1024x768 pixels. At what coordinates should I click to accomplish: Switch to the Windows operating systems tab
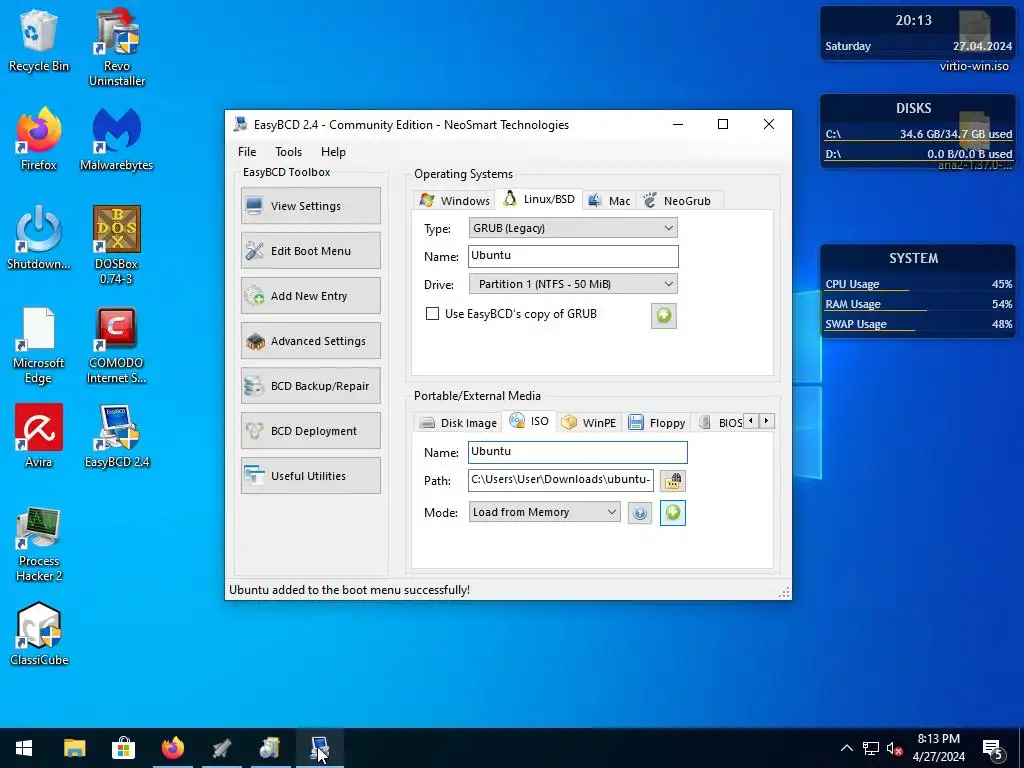(455, 200)
